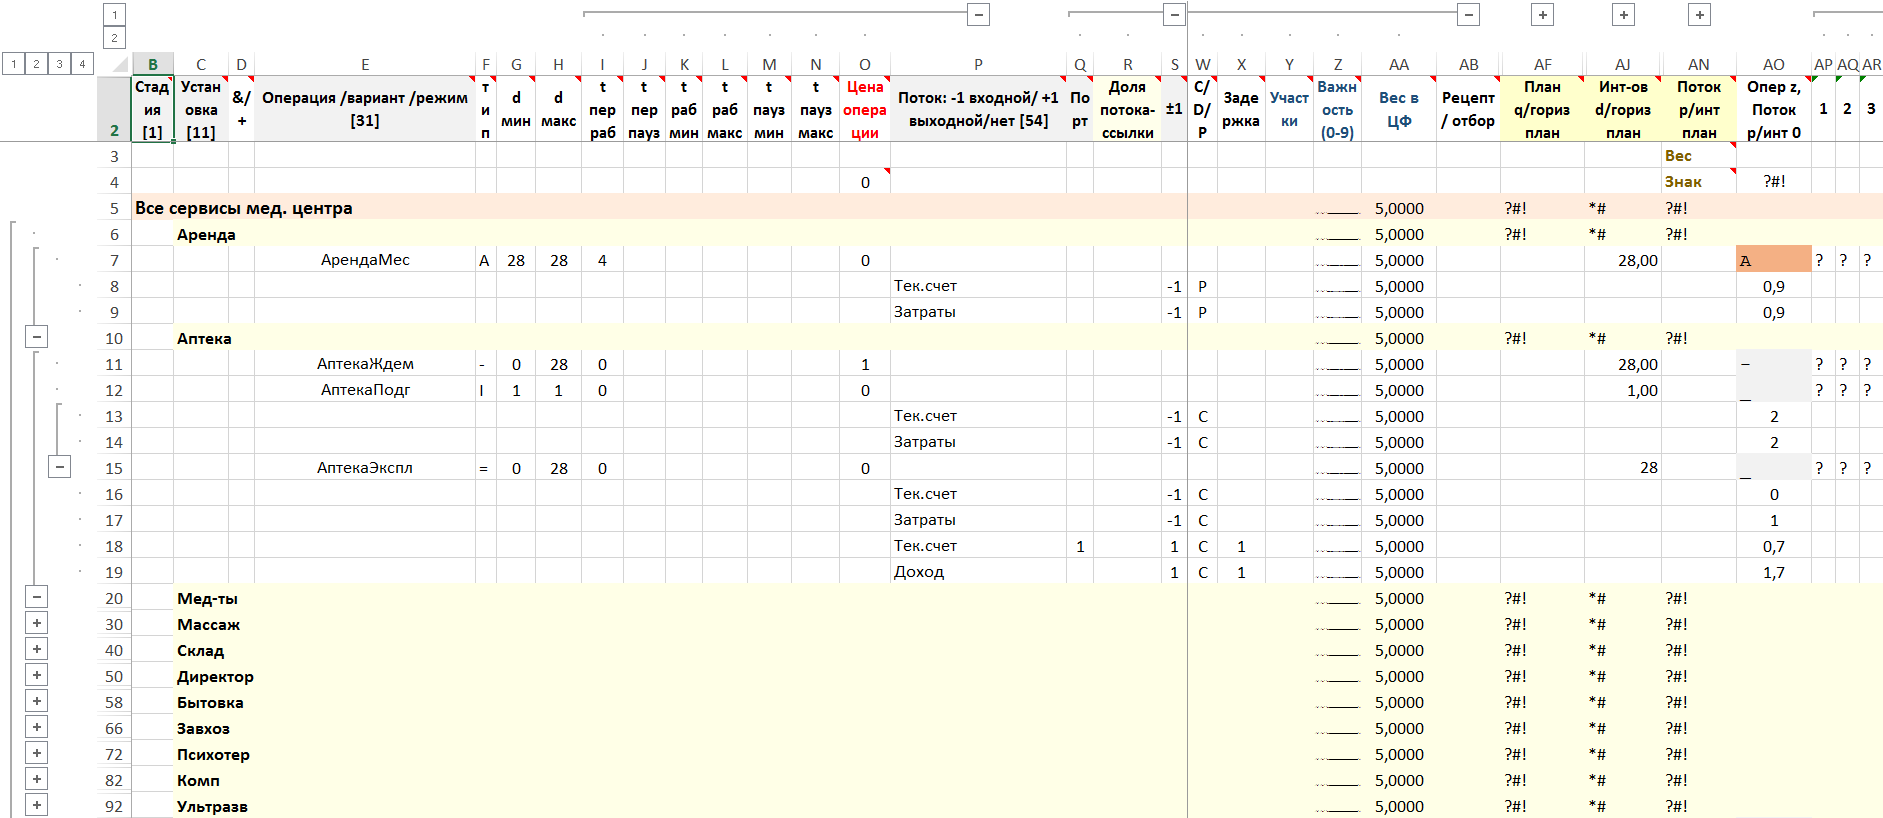Select the 'Все сервисы мед. центра' cell

[243, 208]
